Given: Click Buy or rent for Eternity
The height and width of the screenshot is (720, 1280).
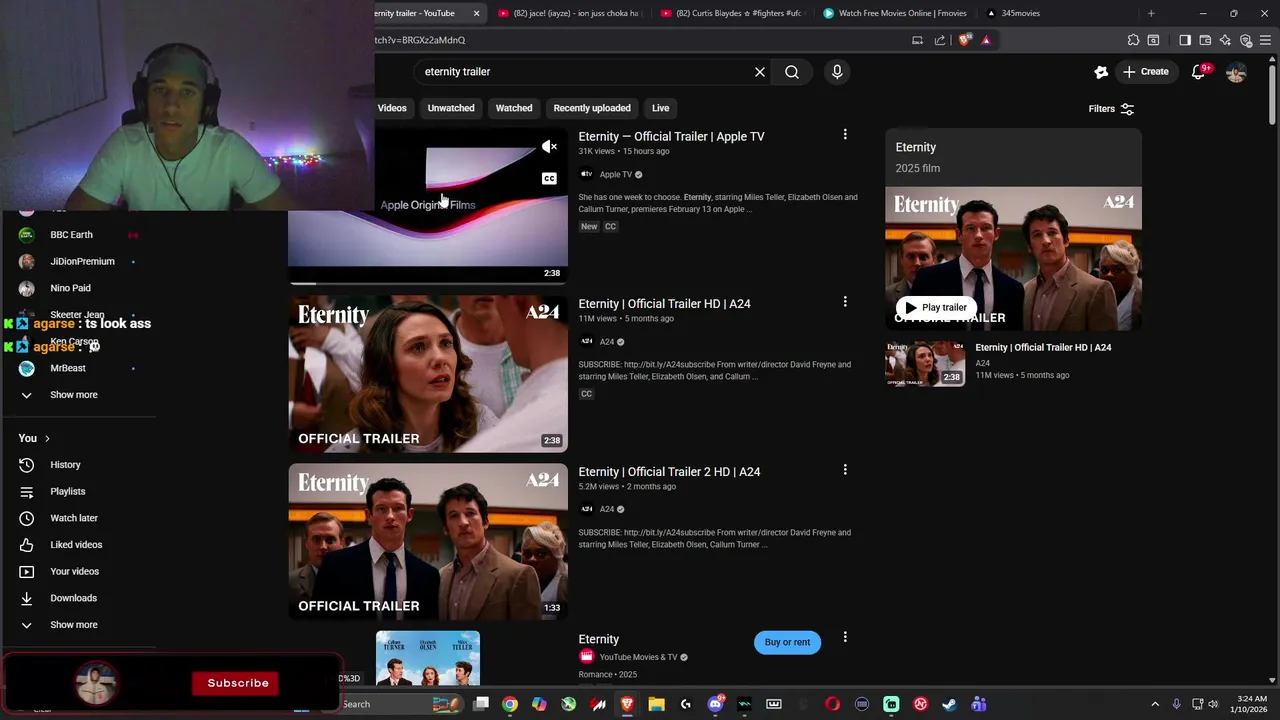Looking at the screenshot, I should coord(787,642).
